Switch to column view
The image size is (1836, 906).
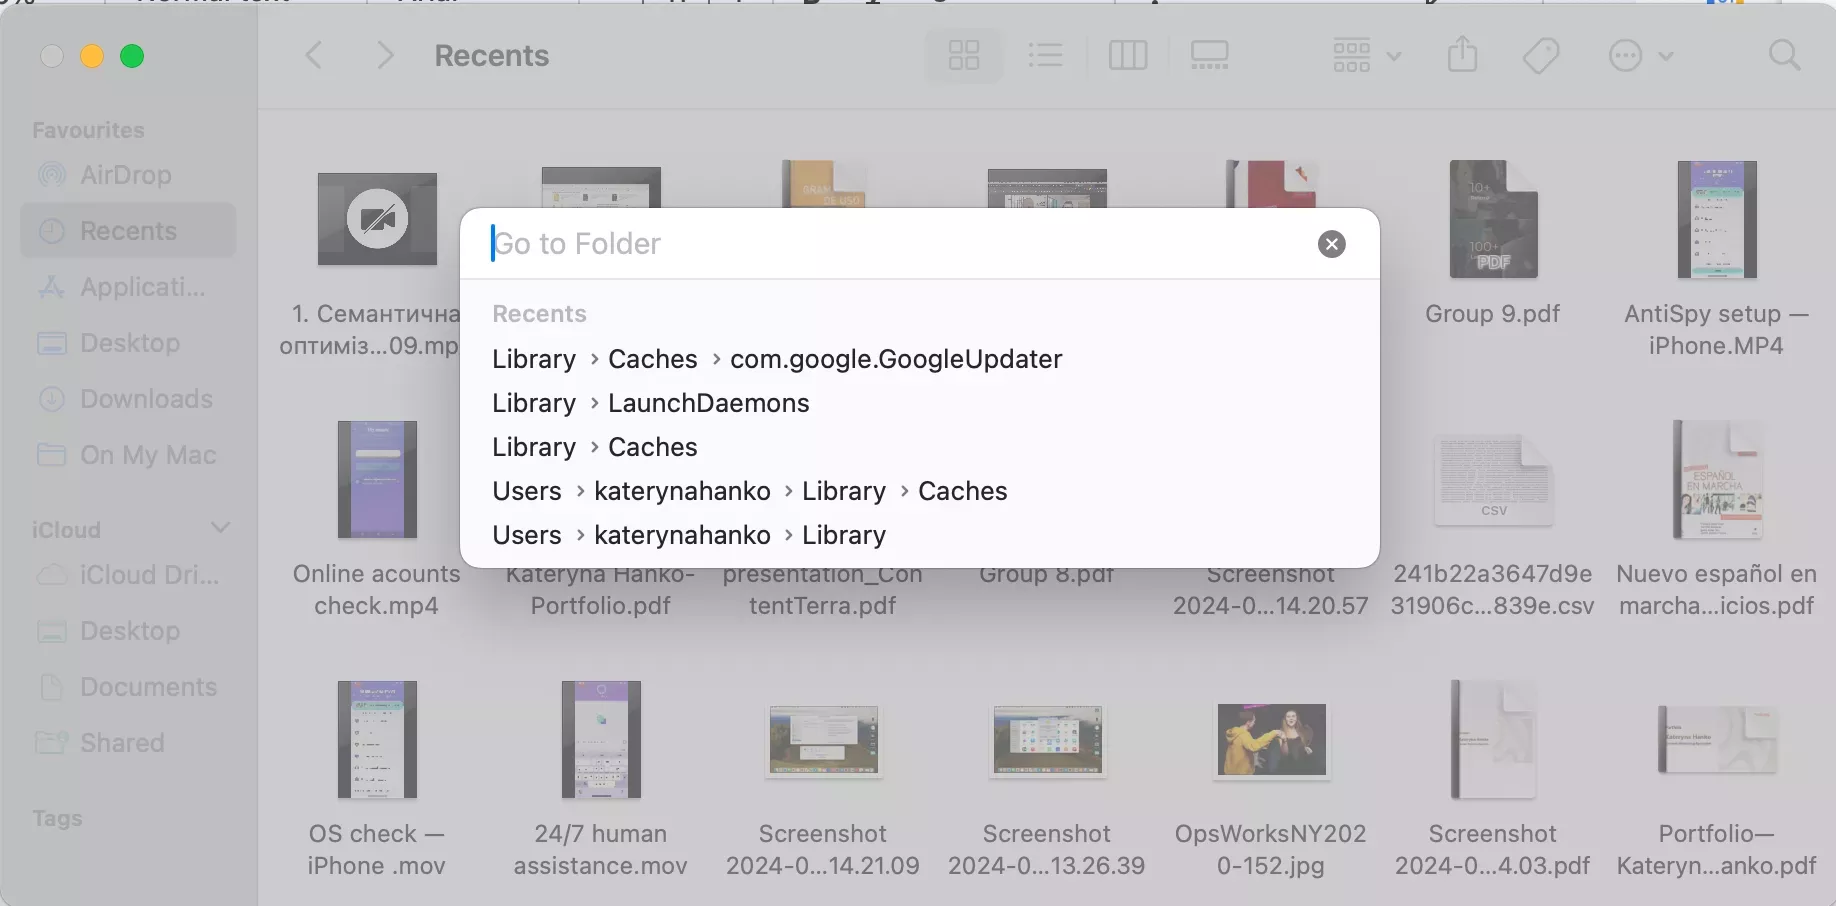click(1127, 55)
